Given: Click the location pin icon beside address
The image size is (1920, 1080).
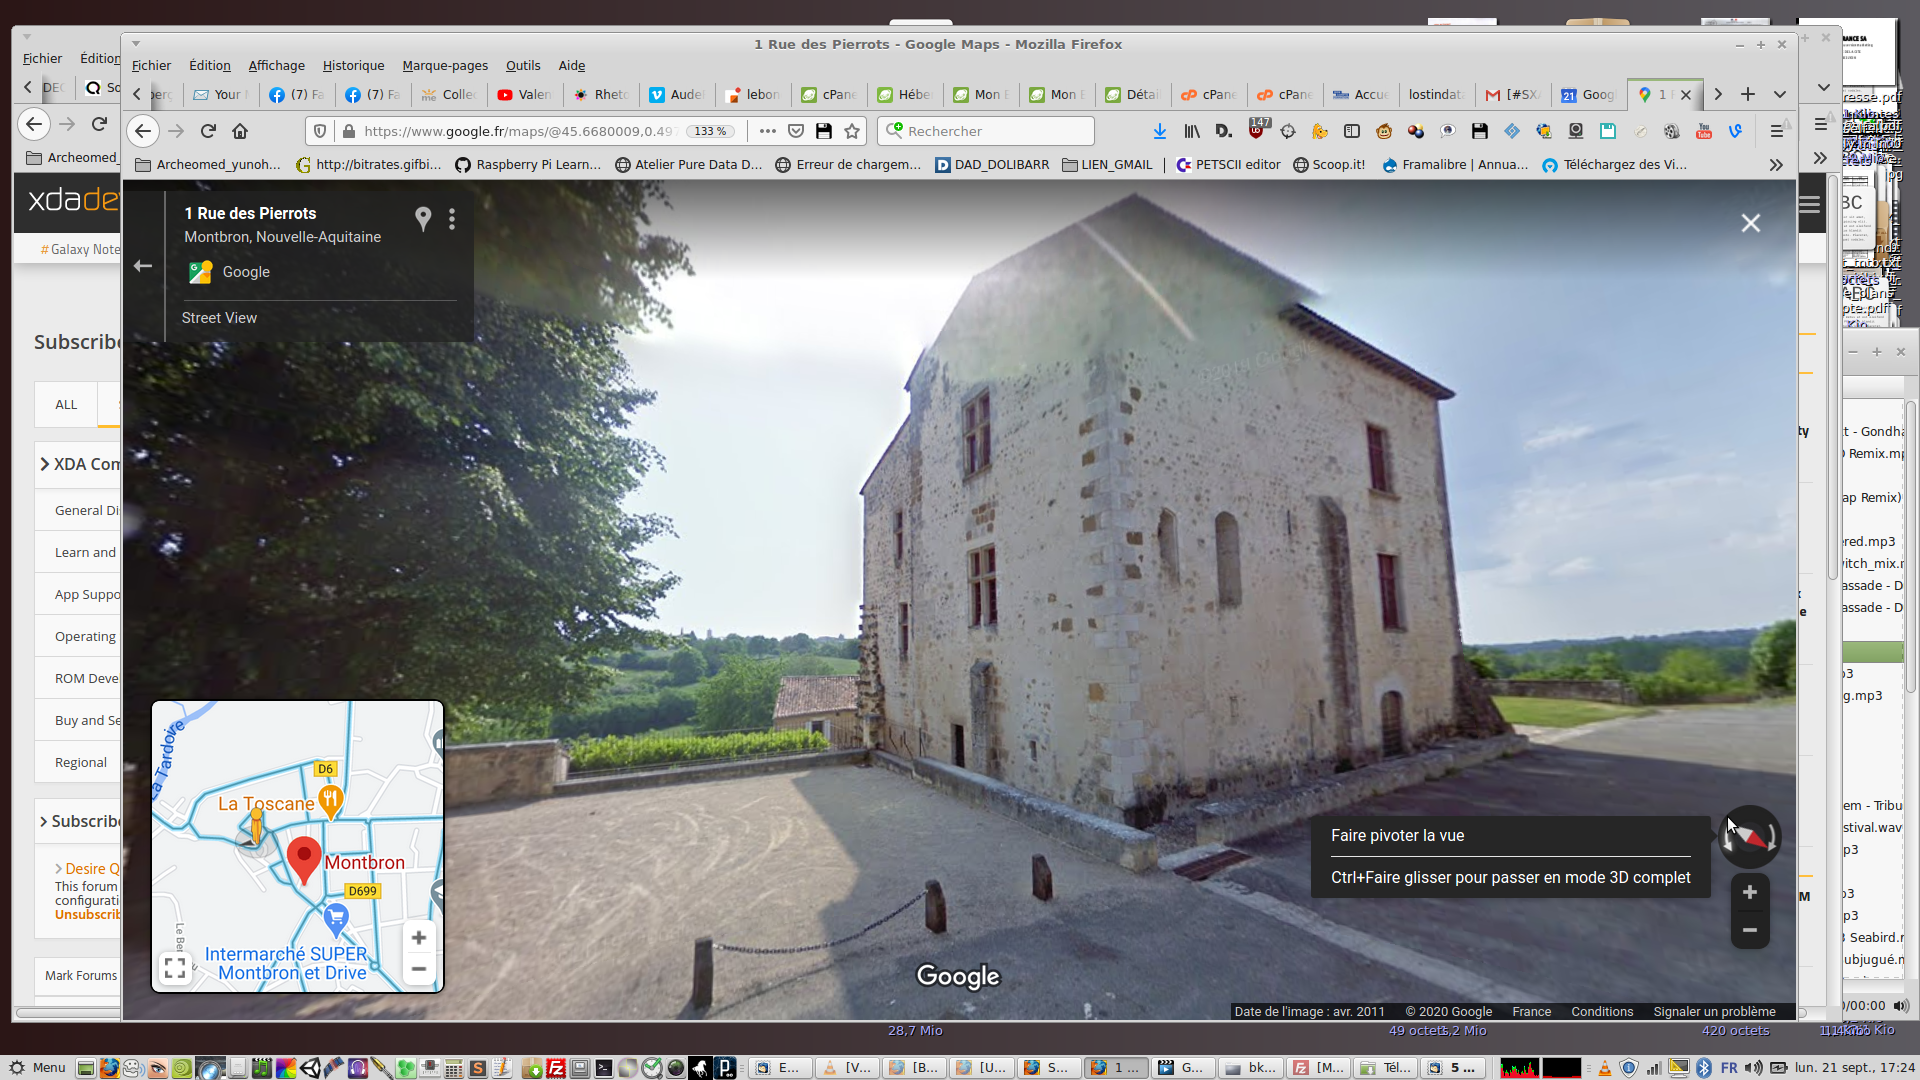Looking at the screenshot, I should (x=423, y=218).
